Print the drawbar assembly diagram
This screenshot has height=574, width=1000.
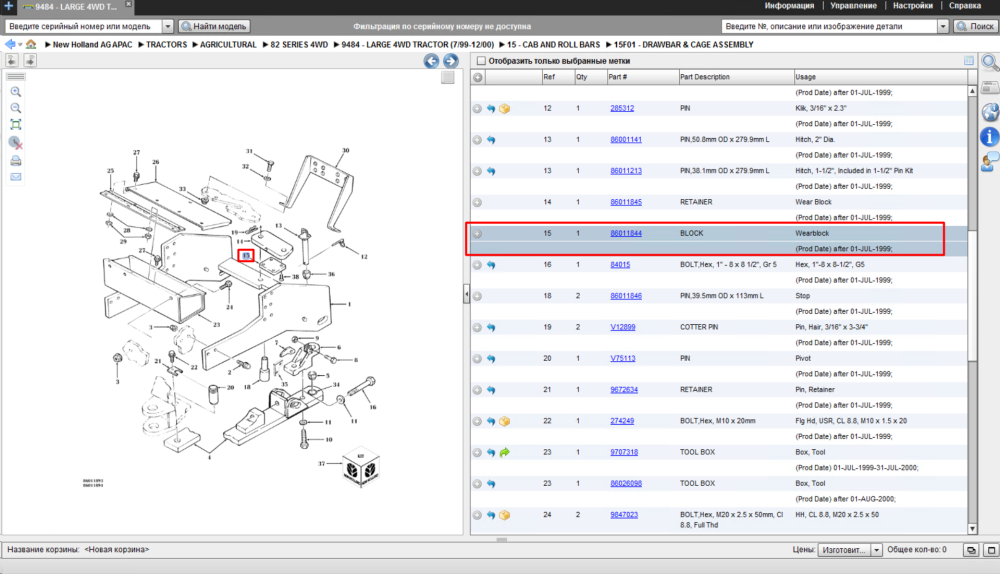pyautogui.click(x=16, y=160)
